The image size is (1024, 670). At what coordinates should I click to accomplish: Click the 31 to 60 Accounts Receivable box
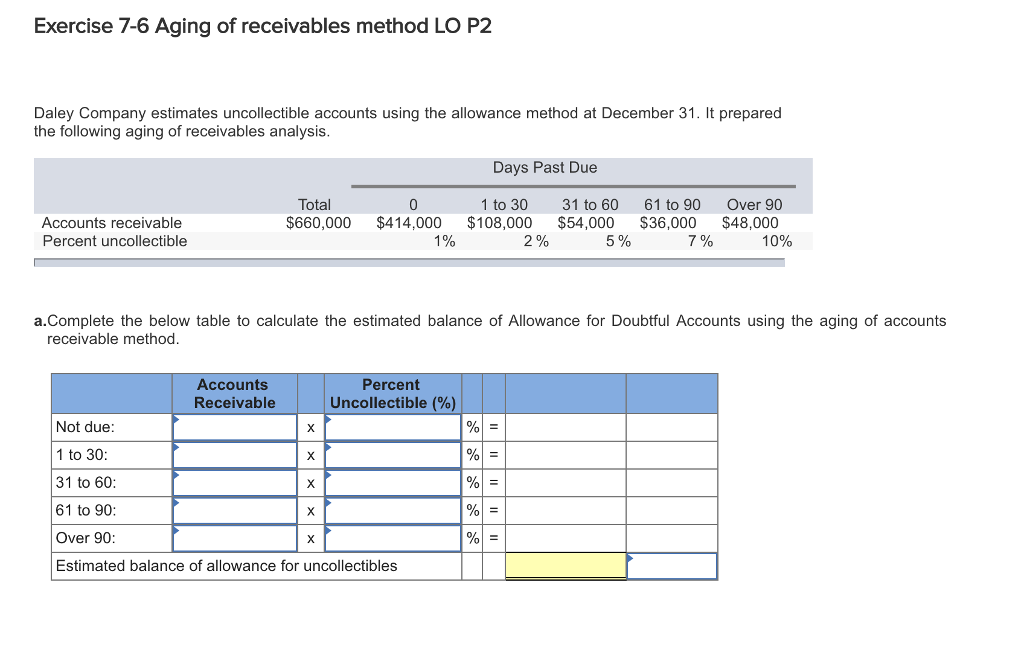pyautogui.click(x=233, y=482)
